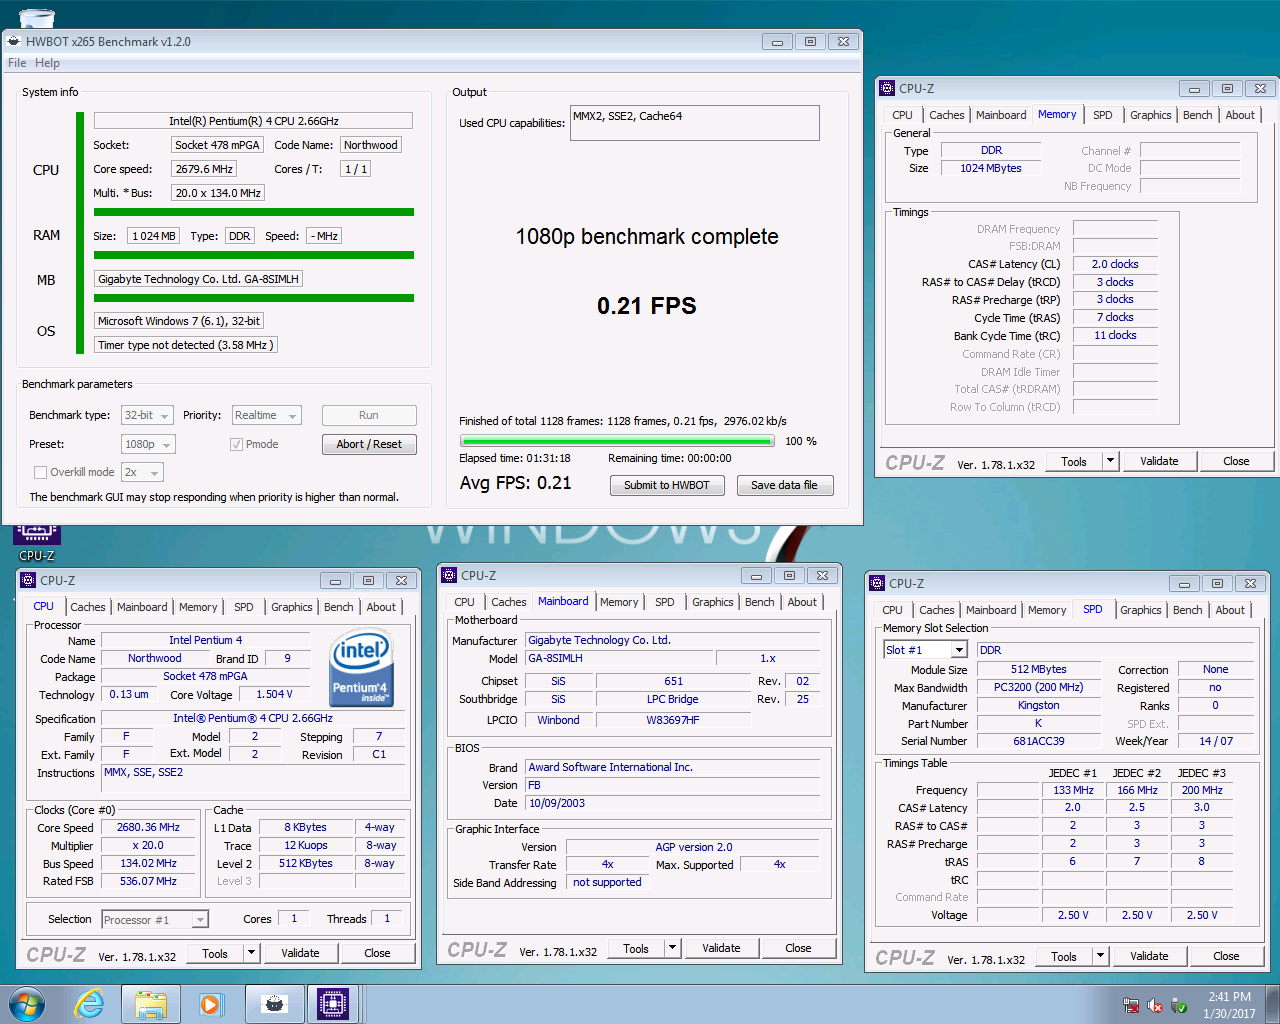Expand Tools arrow in CPU-Z CPU window
Screen dimensions: 1280x1024
click(x=251, y=953)
